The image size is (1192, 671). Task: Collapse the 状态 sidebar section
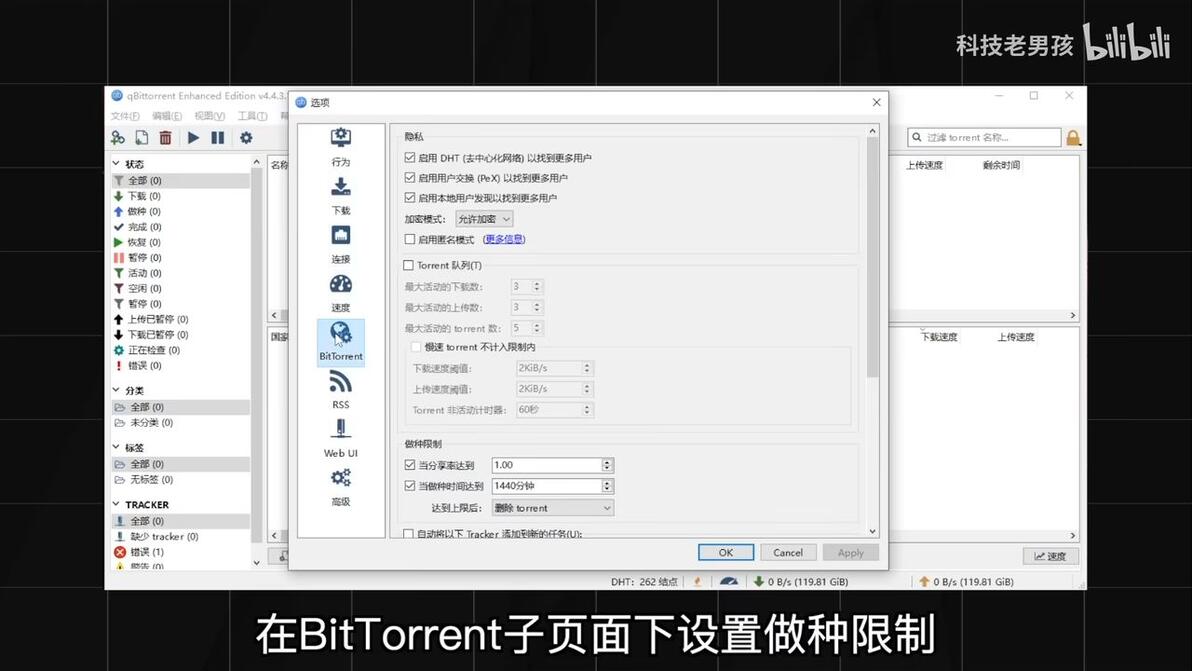tap(116, 163)
